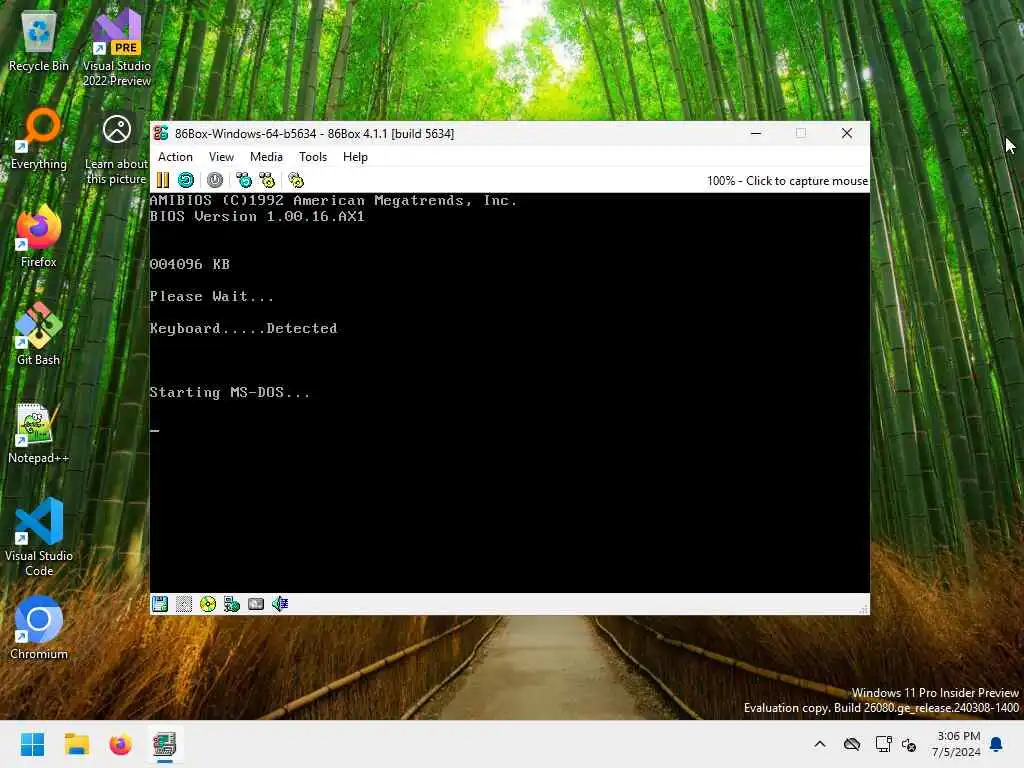1024x768 pixels.
Task: Select the Chromium desktop shortcut
Action: pos(39,628)
